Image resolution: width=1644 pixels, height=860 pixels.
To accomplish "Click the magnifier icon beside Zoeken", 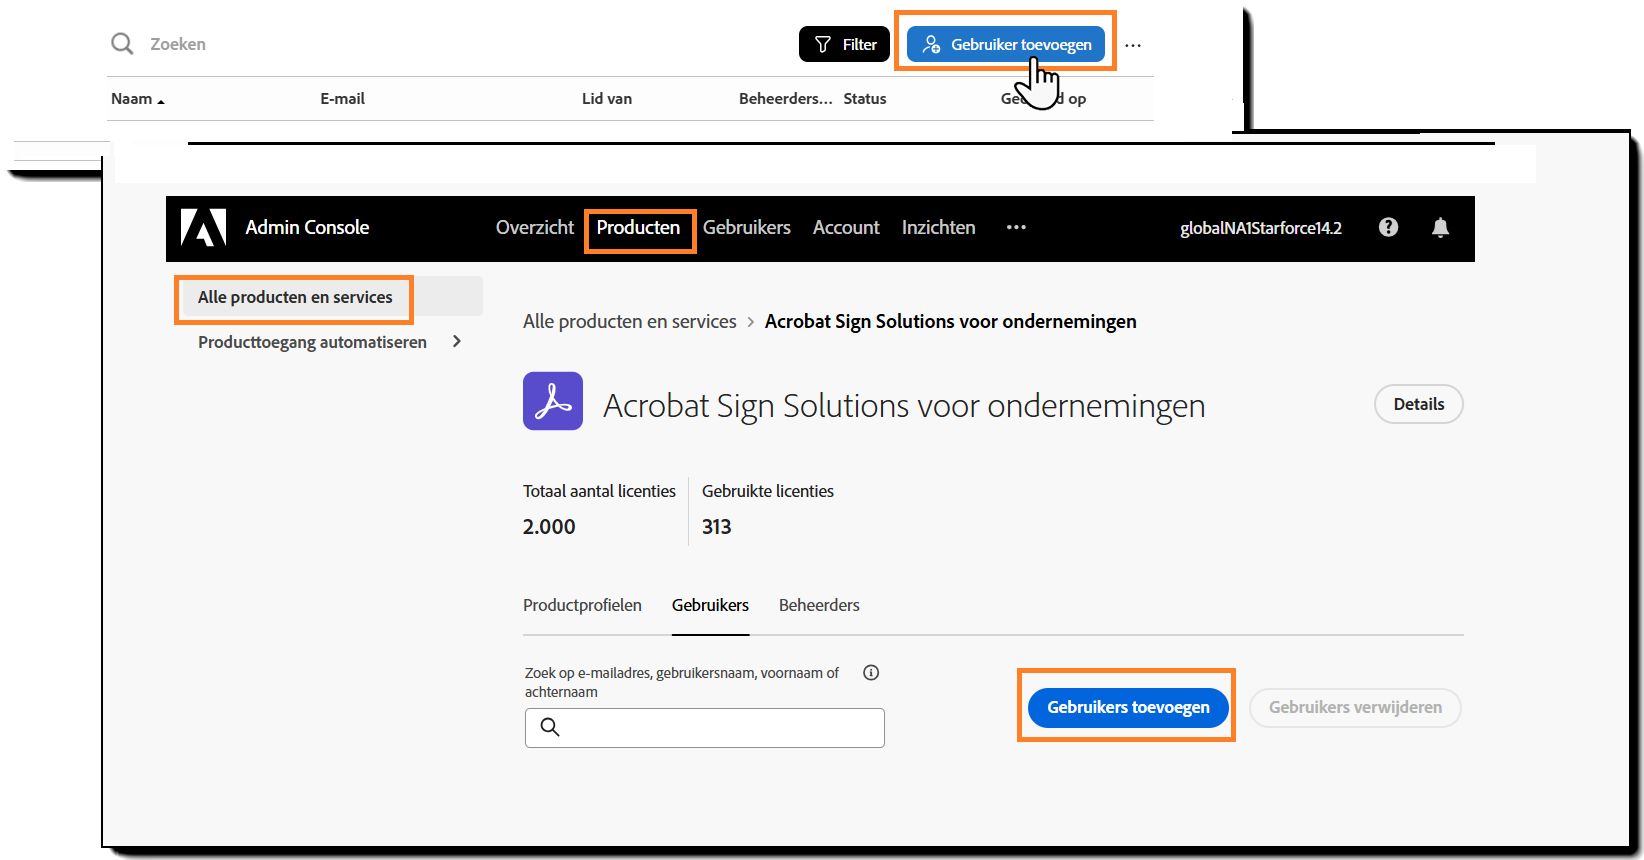I will (122, 44).
